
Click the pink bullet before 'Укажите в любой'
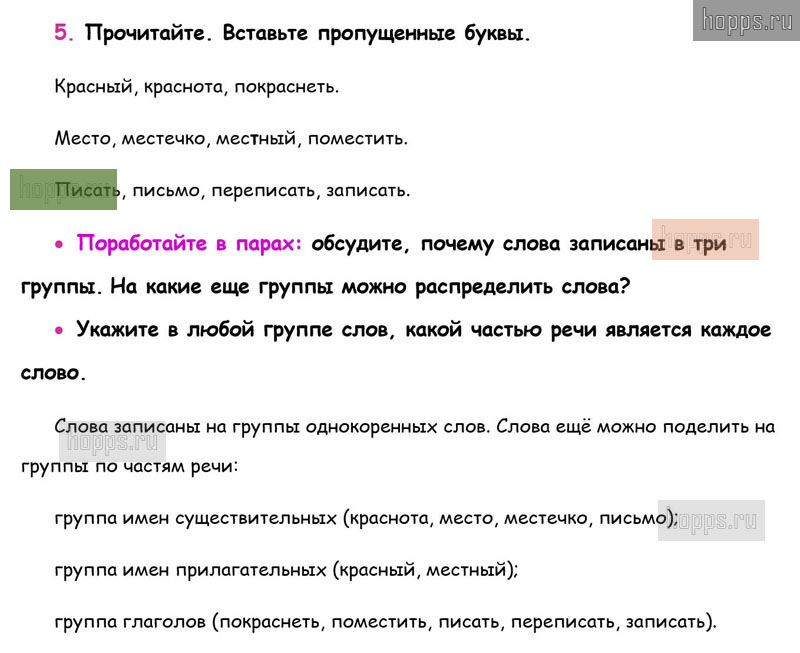coord(60,330)
